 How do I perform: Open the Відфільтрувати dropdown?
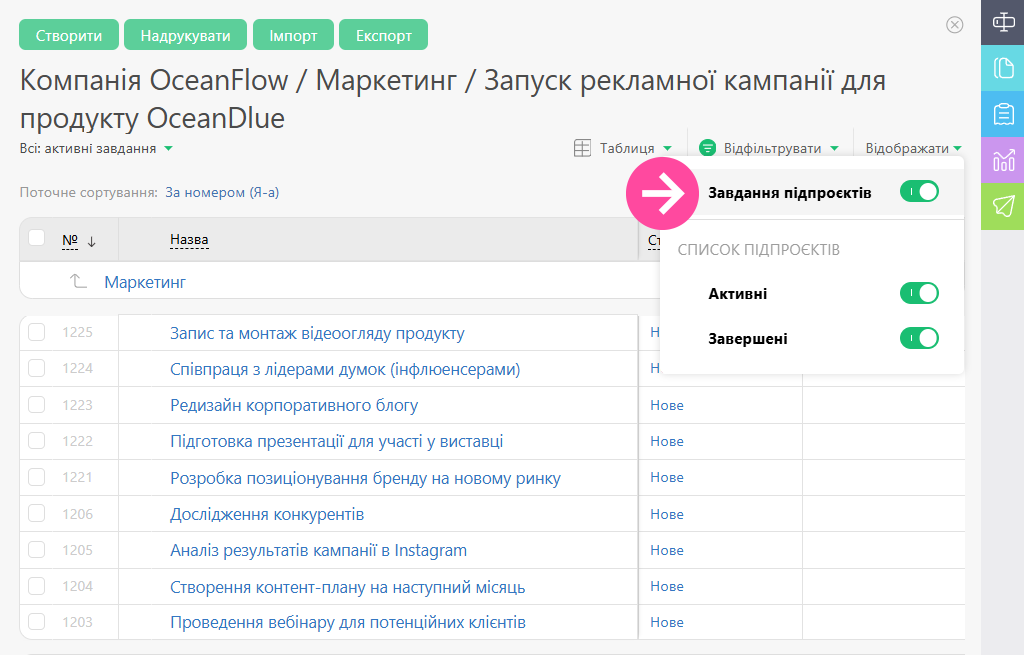tap(780, 148)
